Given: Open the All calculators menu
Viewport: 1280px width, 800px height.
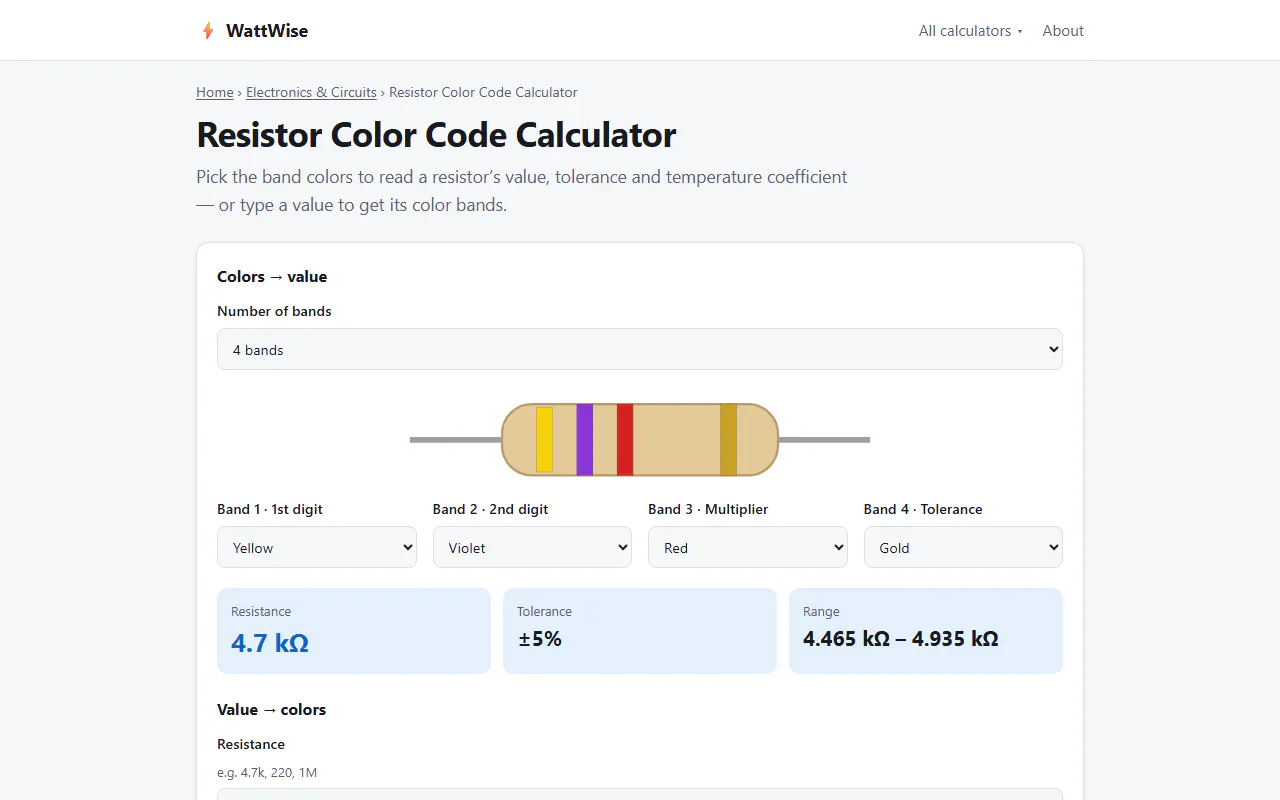Looking at the screenshot, I should pyautogui.click(x=971, y=31).
